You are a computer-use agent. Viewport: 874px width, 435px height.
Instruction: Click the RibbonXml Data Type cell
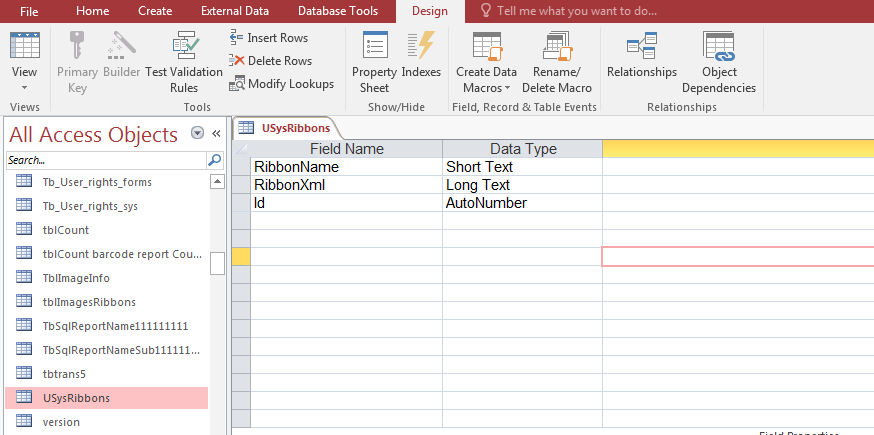(521, 185)
